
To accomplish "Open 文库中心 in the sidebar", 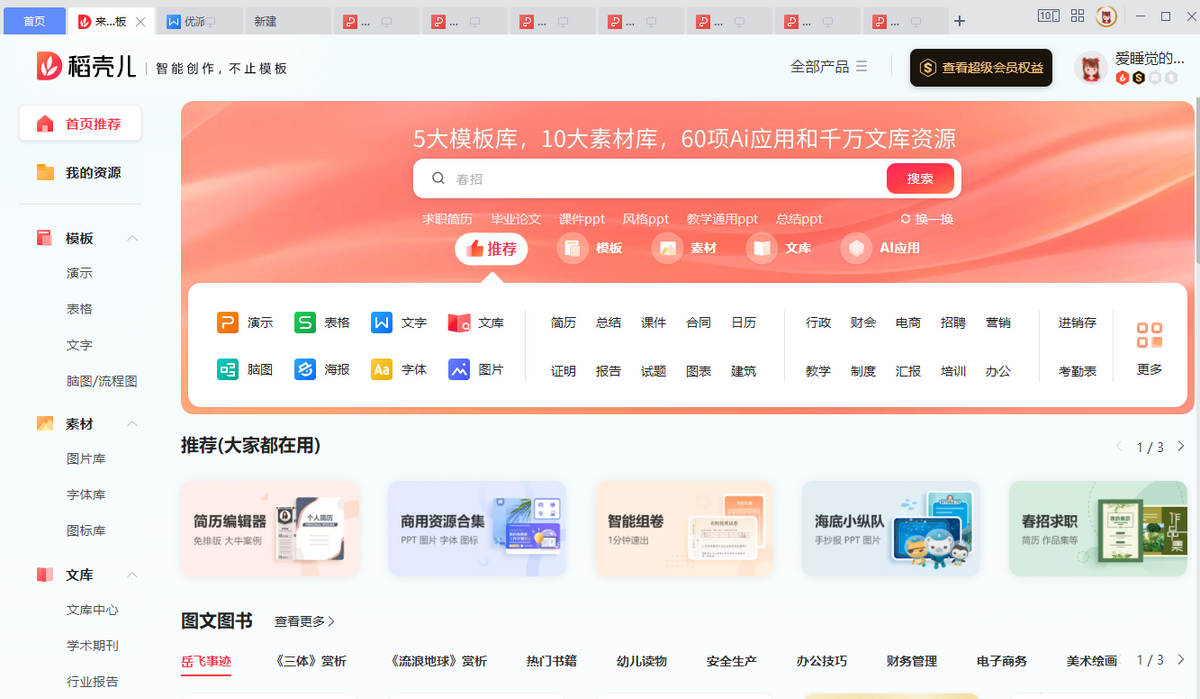I will [93, 610].
